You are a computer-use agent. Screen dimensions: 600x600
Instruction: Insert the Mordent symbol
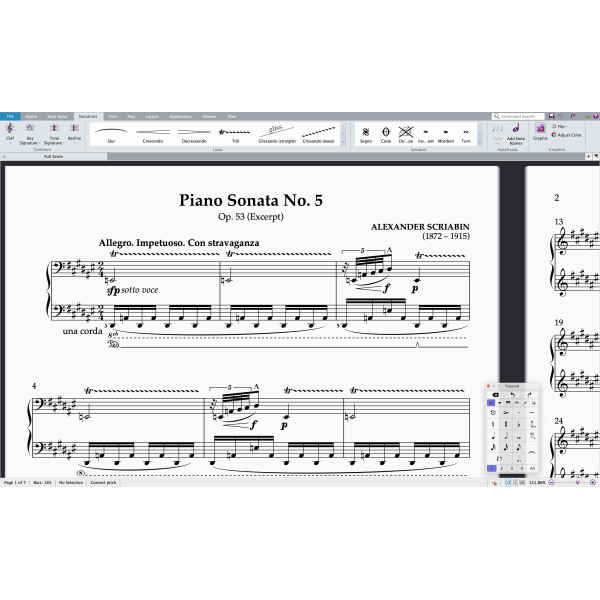tap(445, 135)
